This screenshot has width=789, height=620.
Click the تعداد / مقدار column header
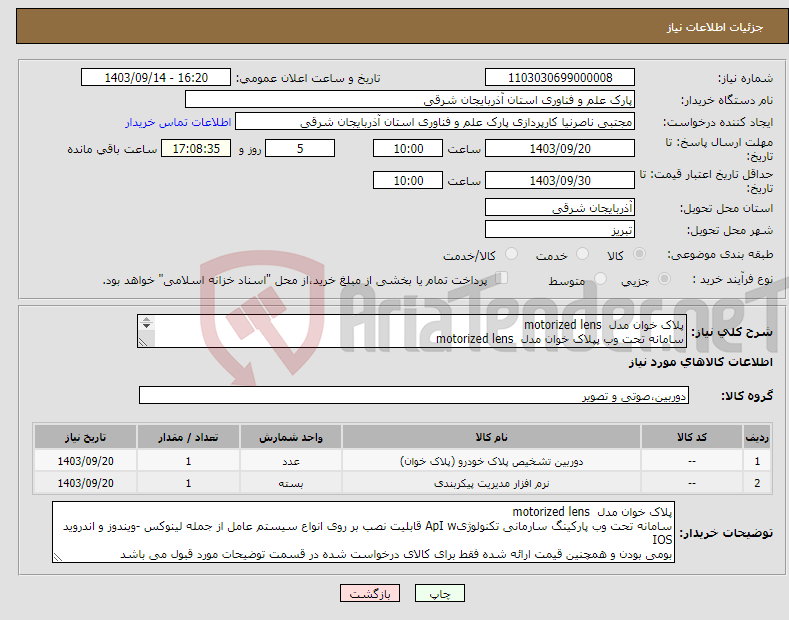coord(188,437)
